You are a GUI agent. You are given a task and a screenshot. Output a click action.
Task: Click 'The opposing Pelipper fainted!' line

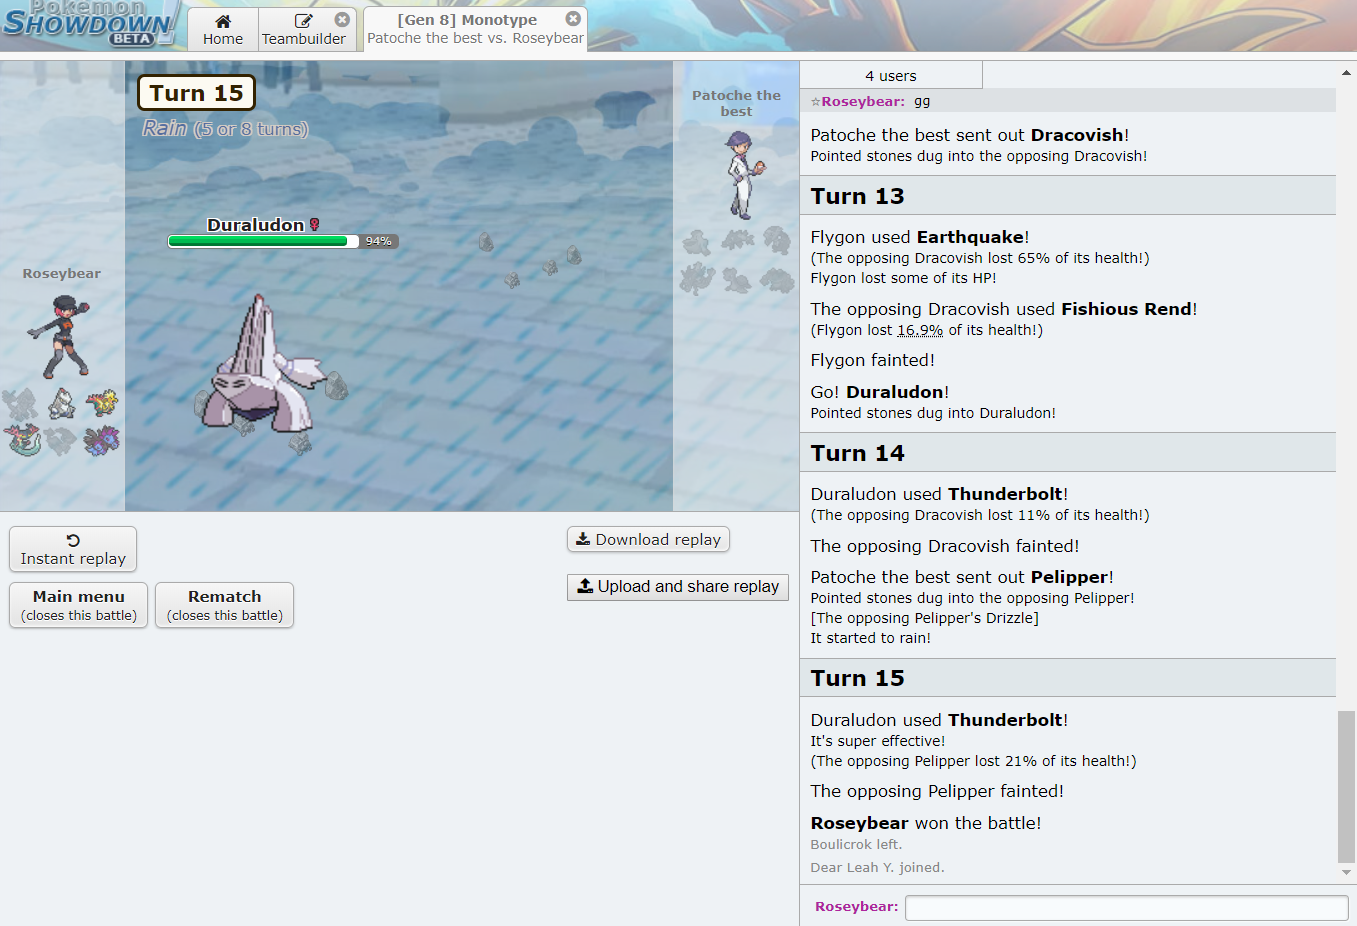click(x=937, y=791)
